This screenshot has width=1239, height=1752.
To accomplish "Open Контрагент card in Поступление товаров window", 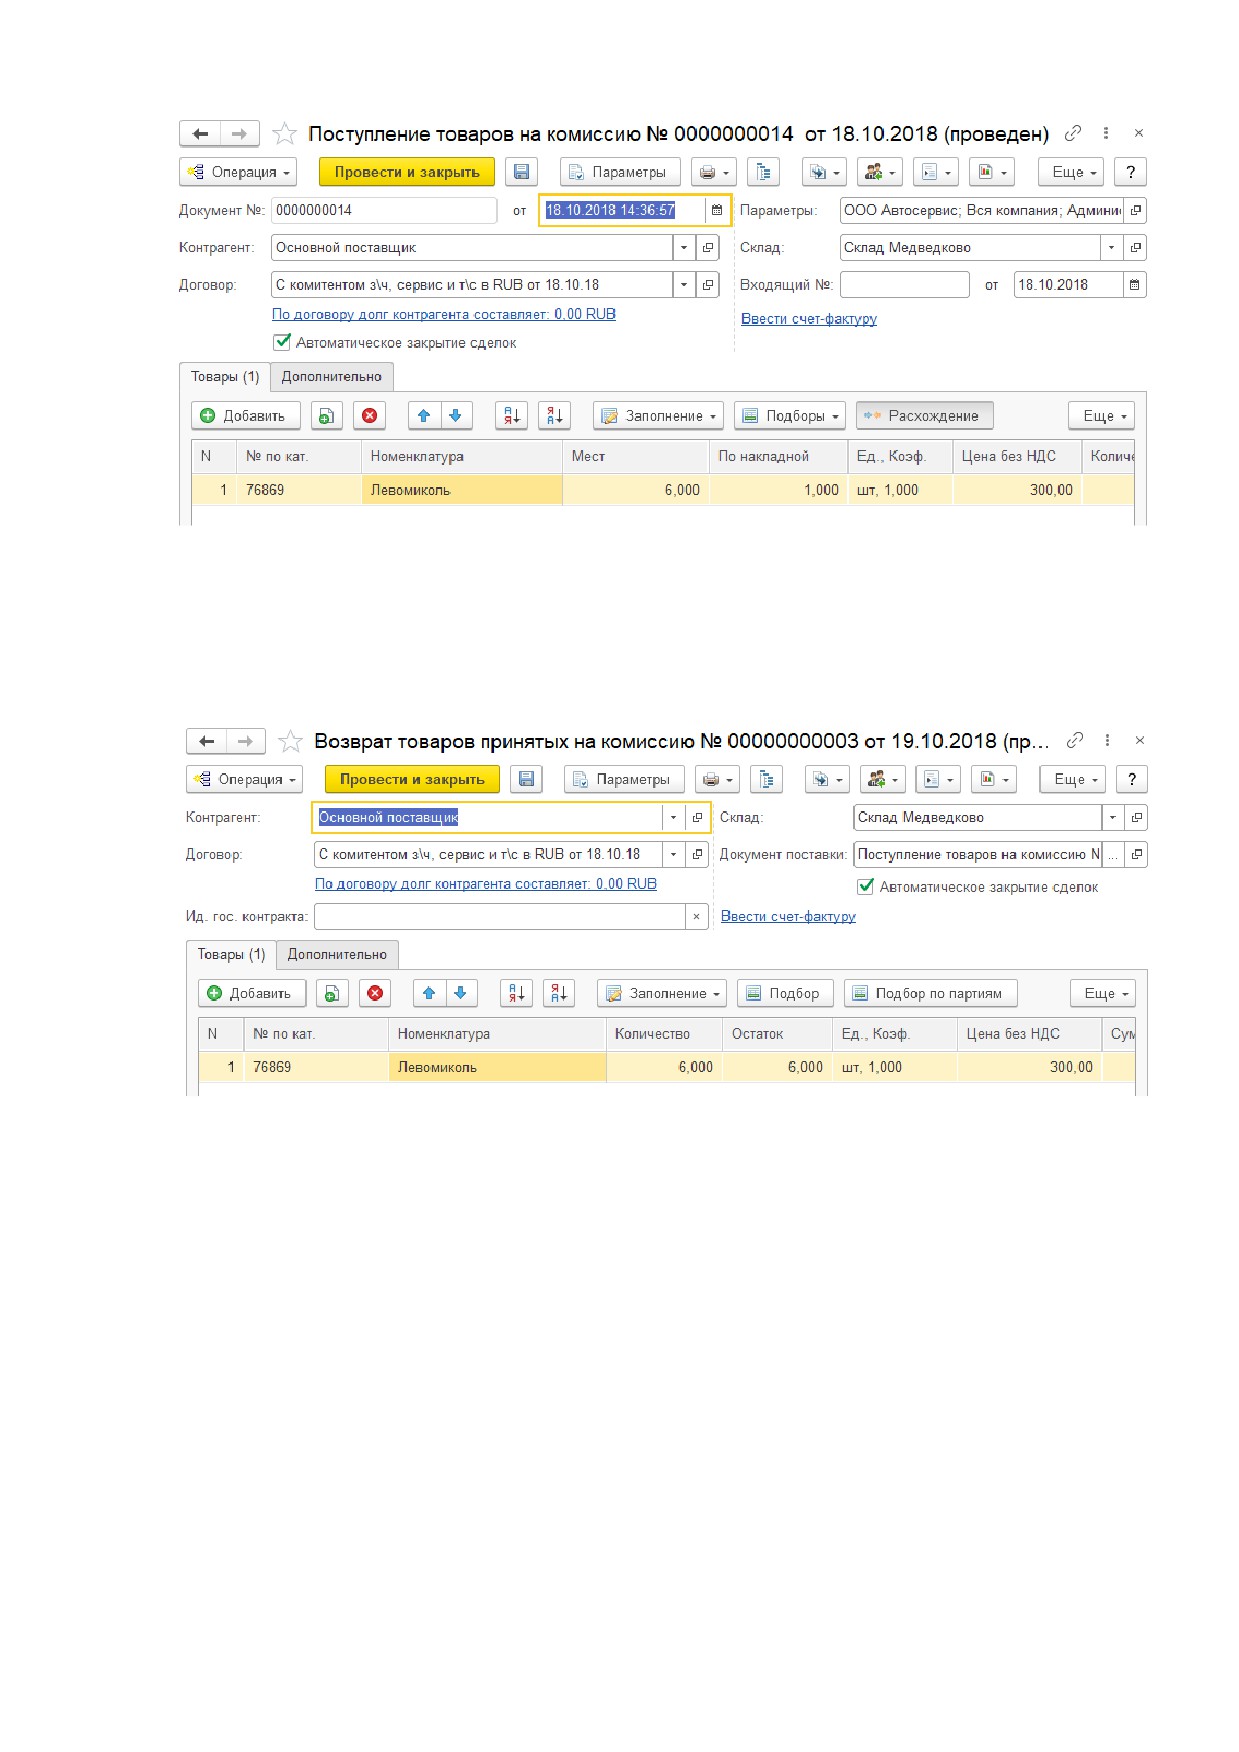I will click(708, 248).
